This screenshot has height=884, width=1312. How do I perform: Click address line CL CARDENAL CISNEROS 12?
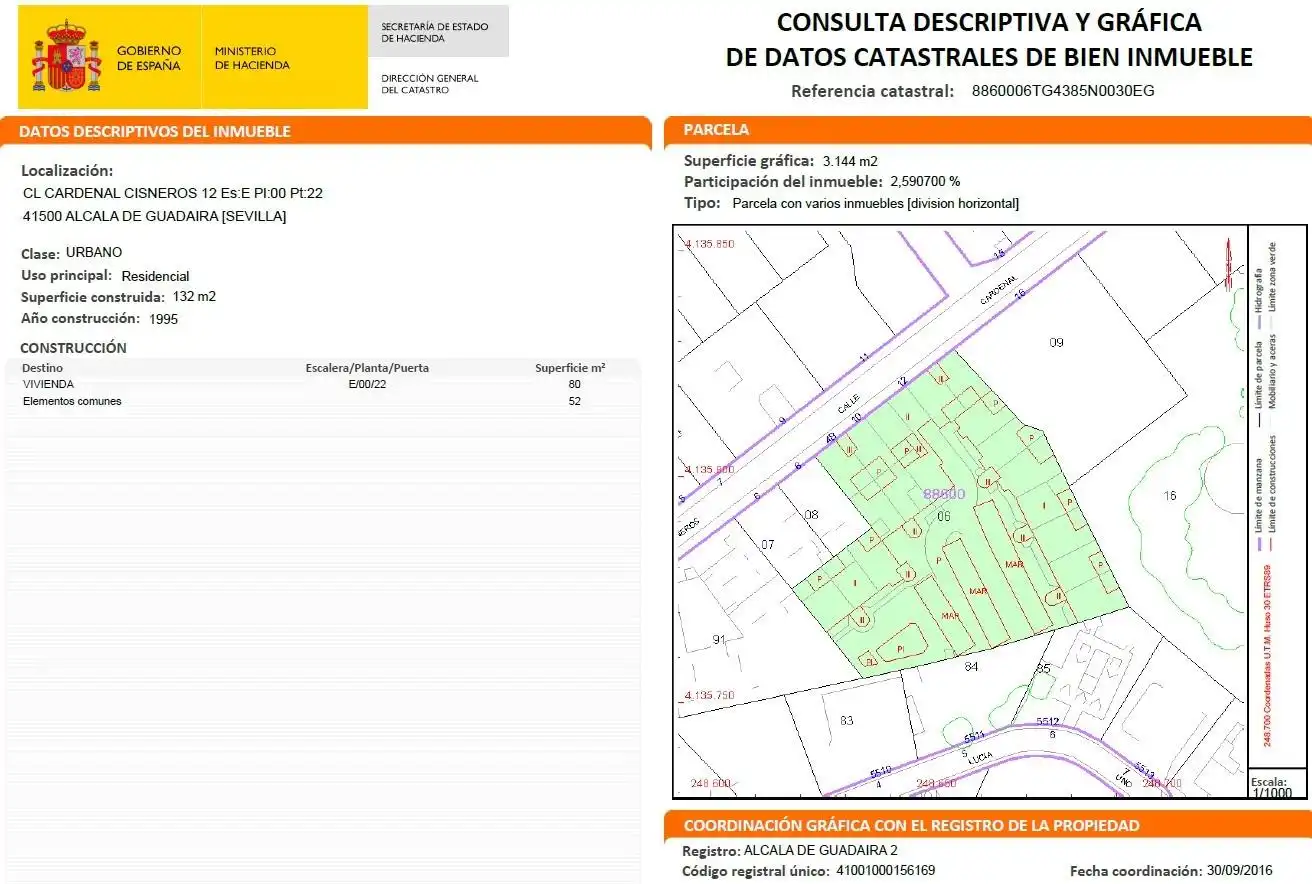click(x=172, y=193)
